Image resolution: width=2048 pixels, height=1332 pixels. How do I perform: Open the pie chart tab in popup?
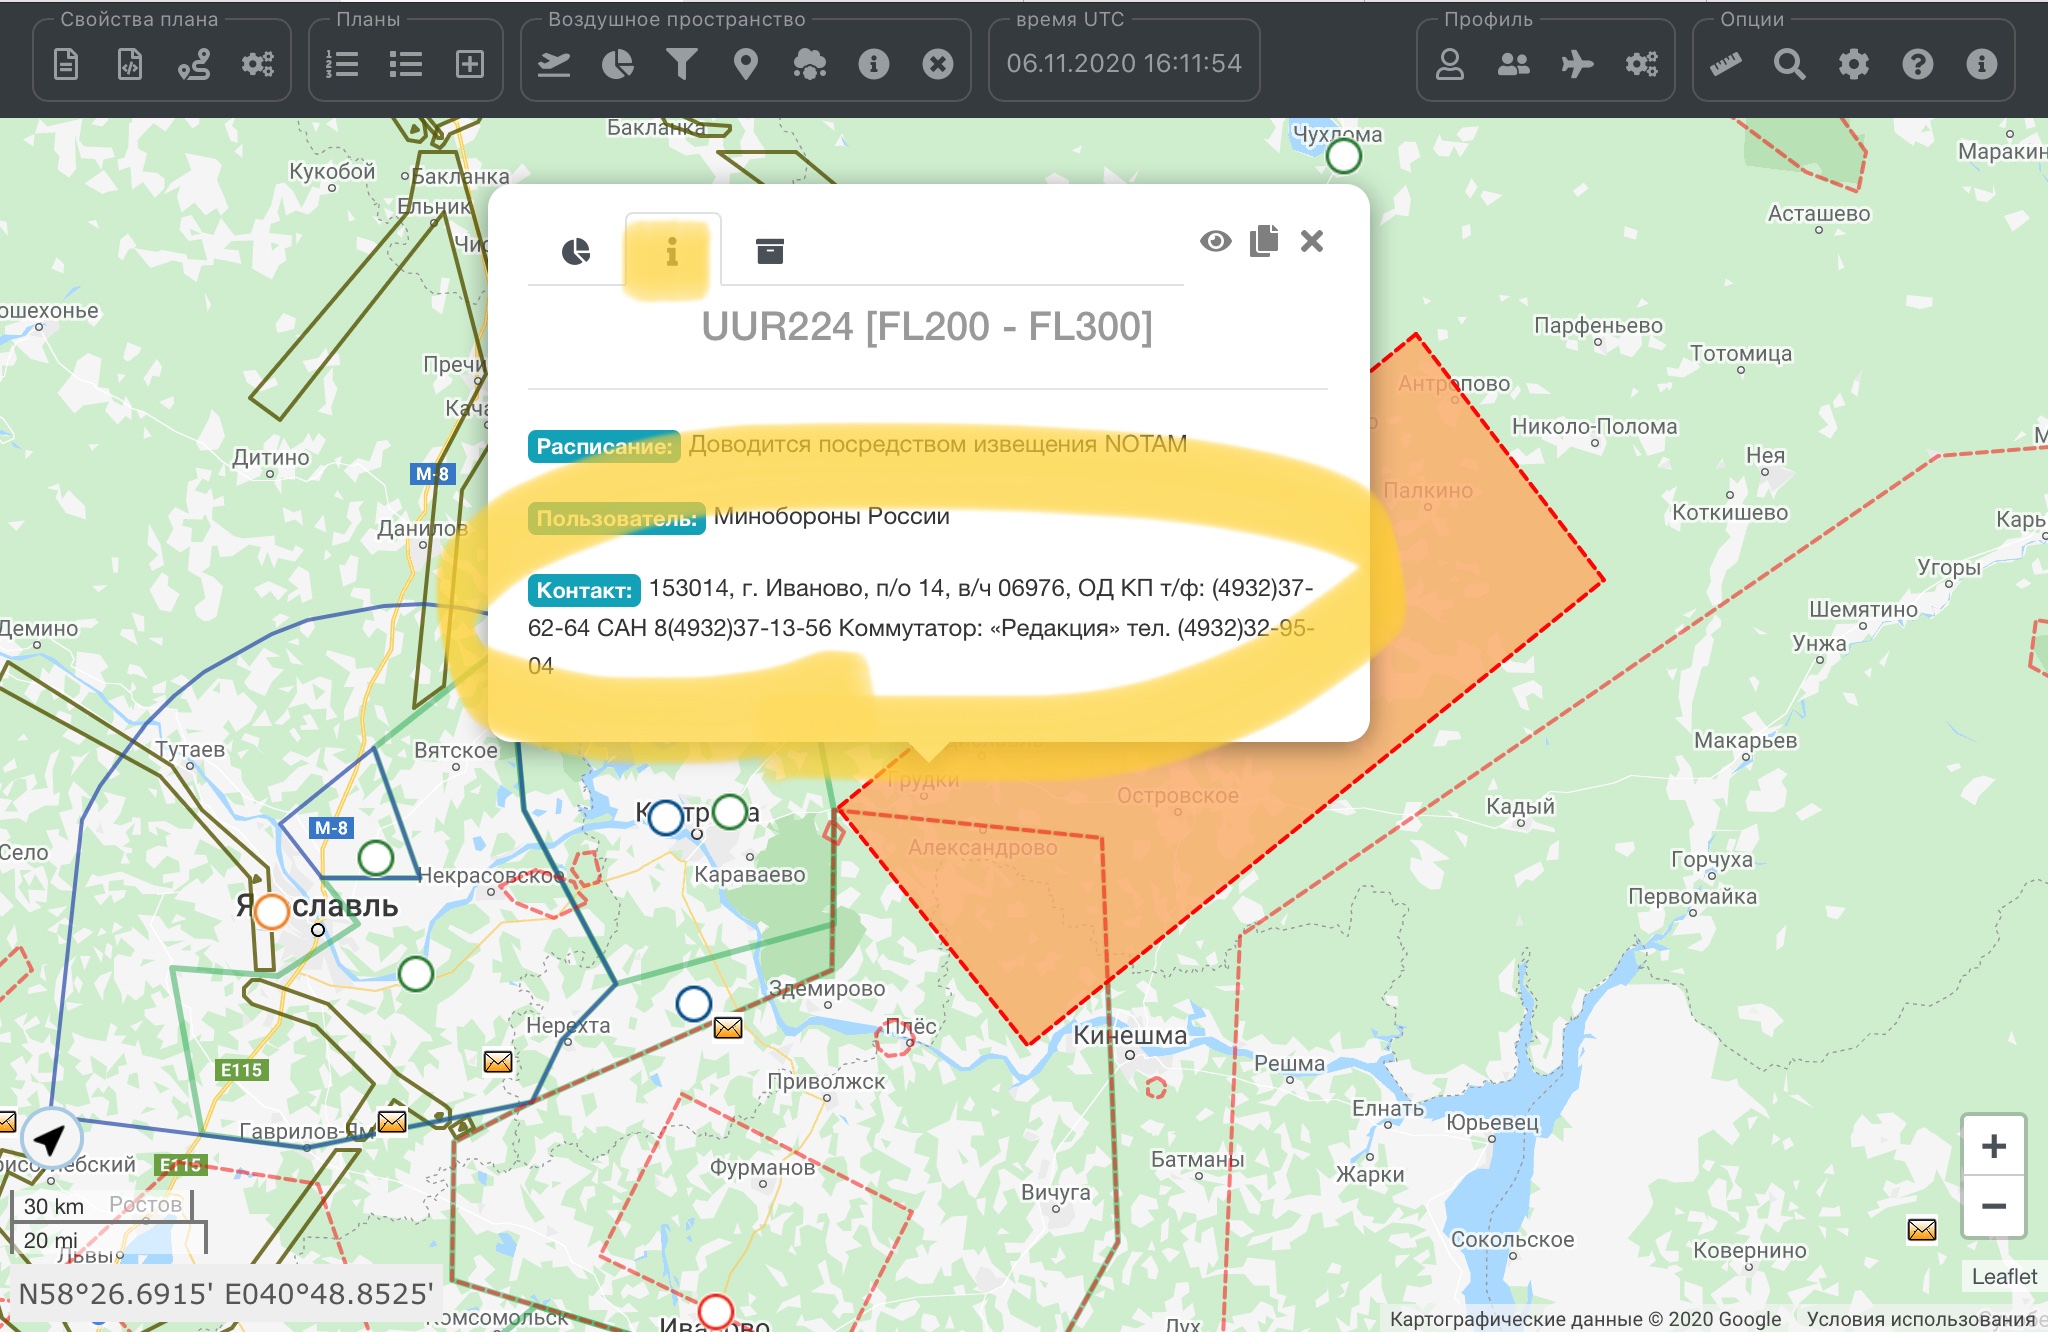point(576,251)
